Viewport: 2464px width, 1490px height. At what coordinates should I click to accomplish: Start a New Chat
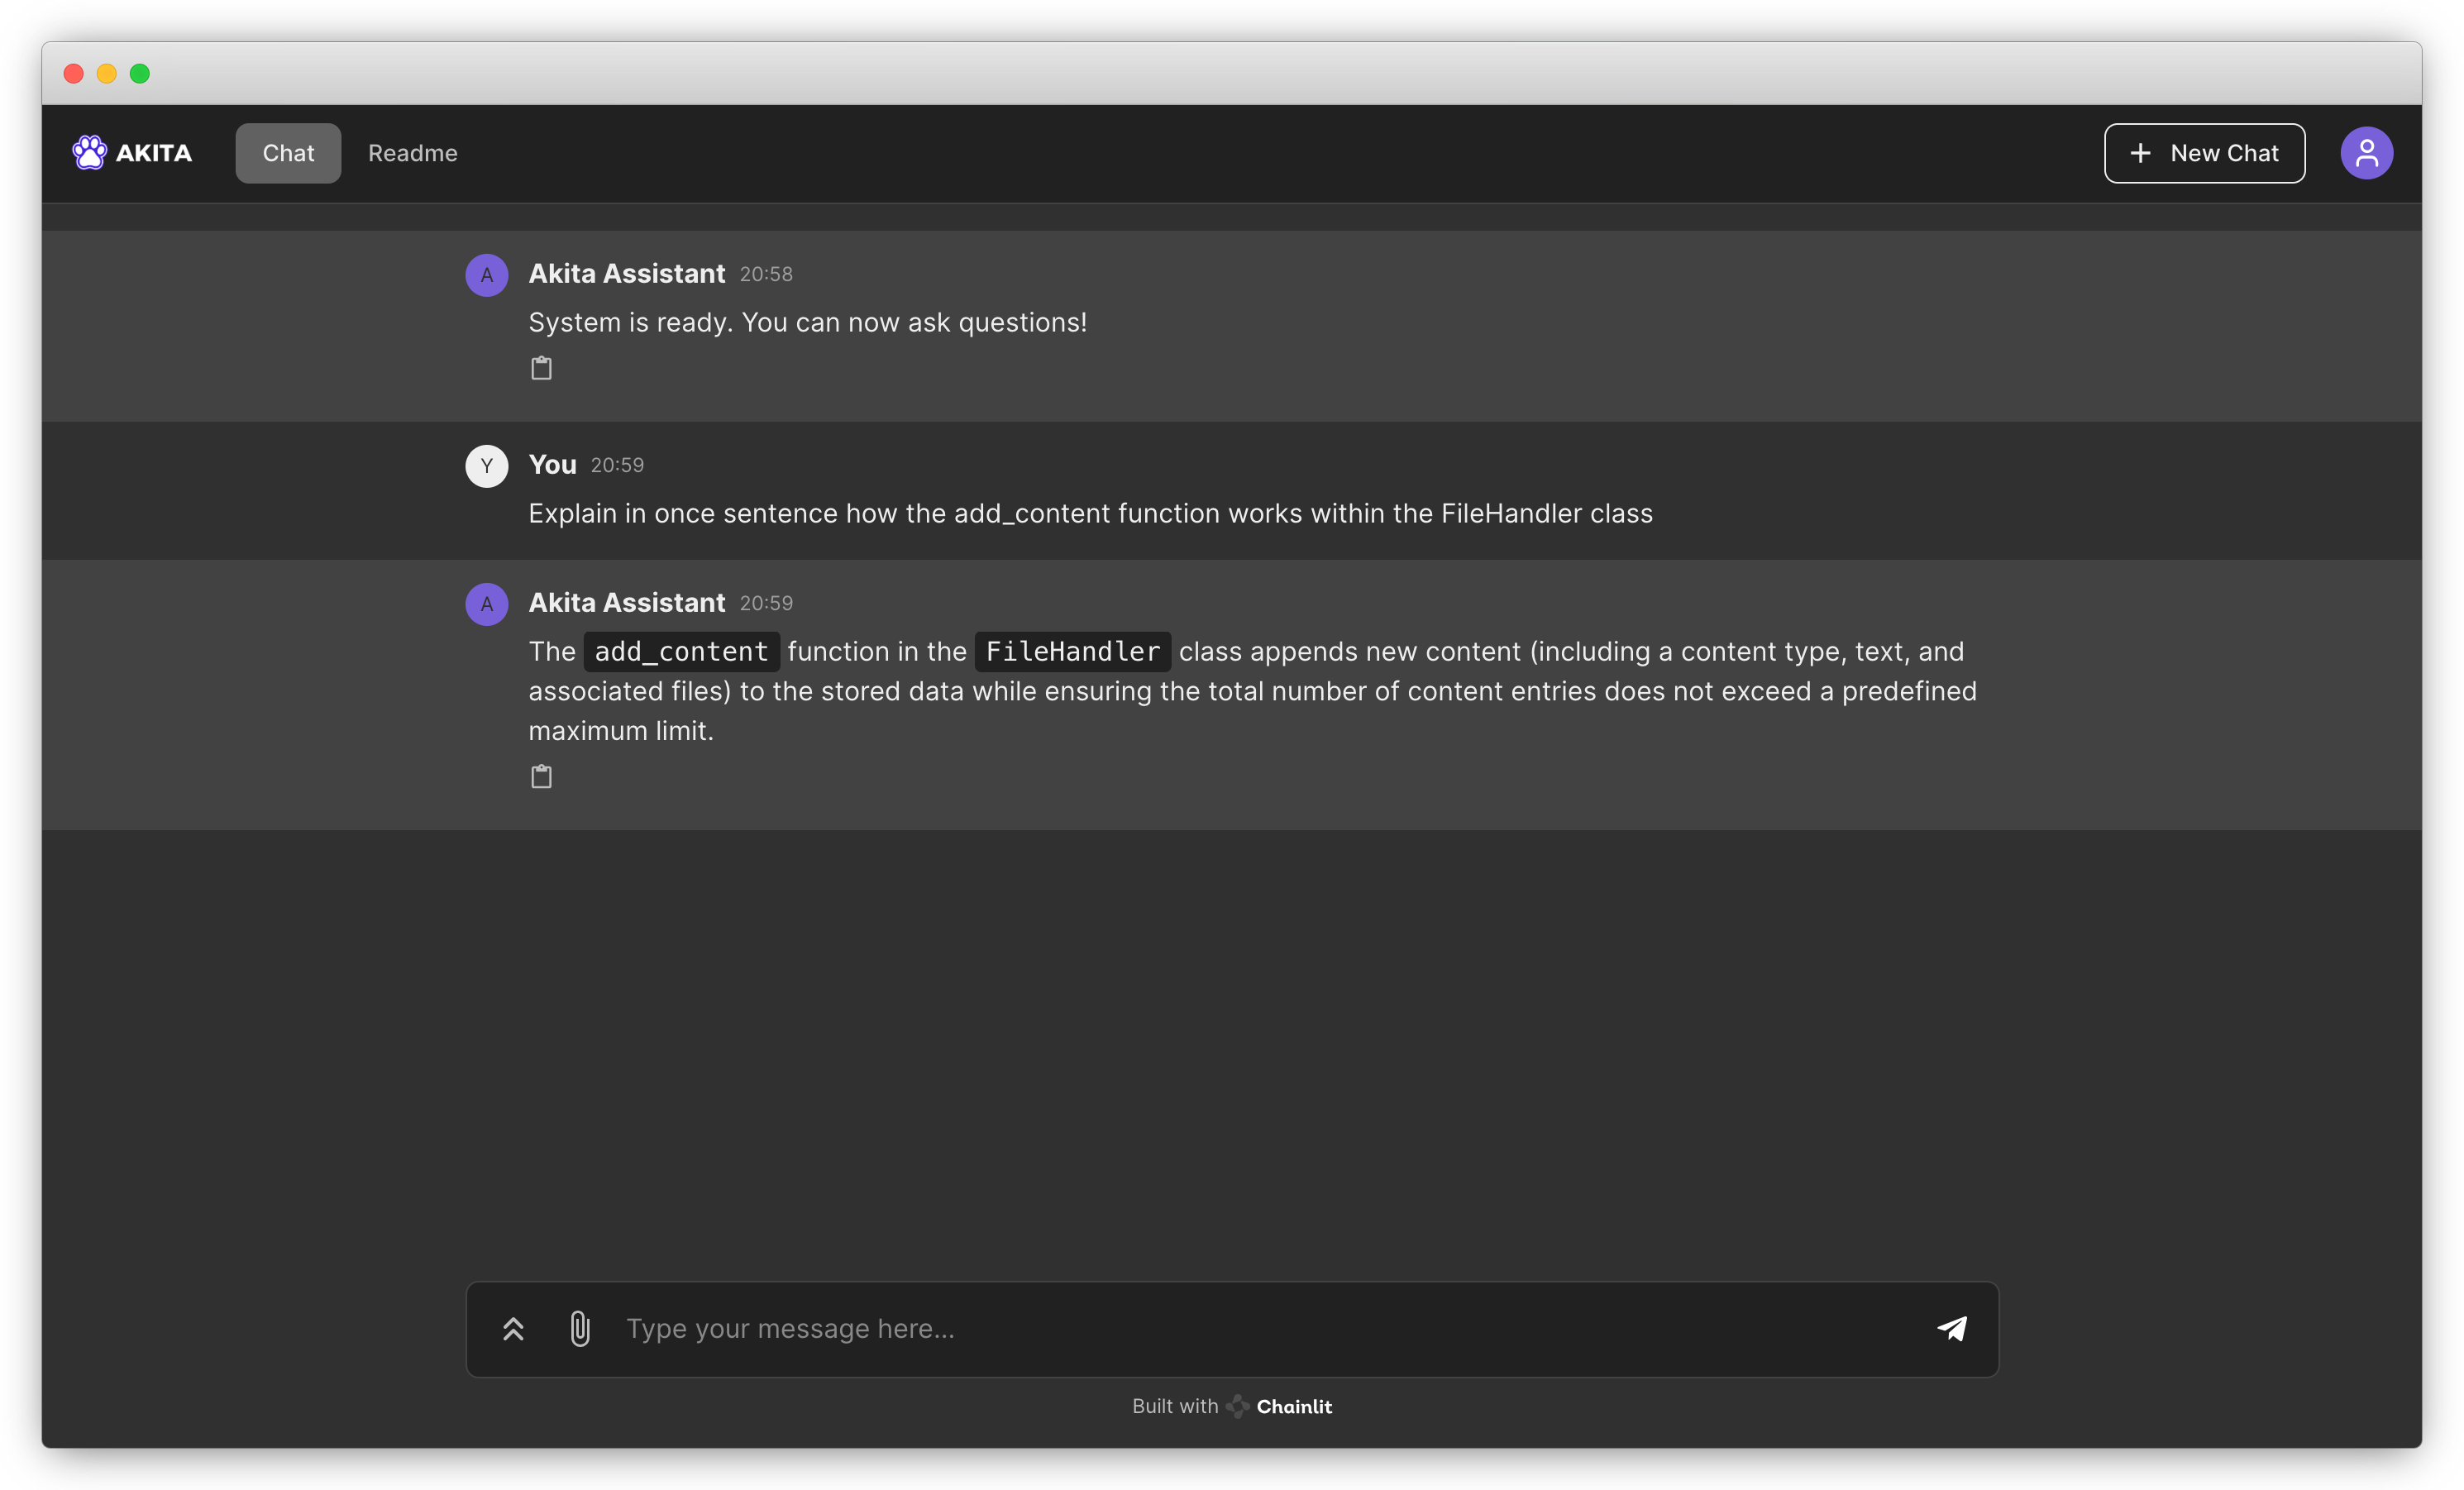(2204, 153)
